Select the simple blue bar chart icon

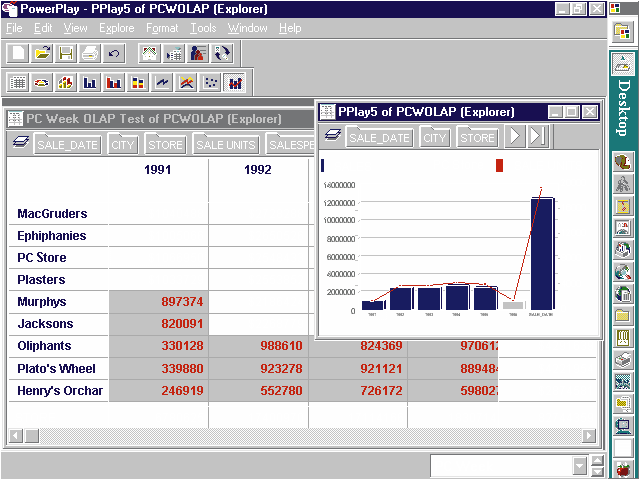(x=90, y=83)
